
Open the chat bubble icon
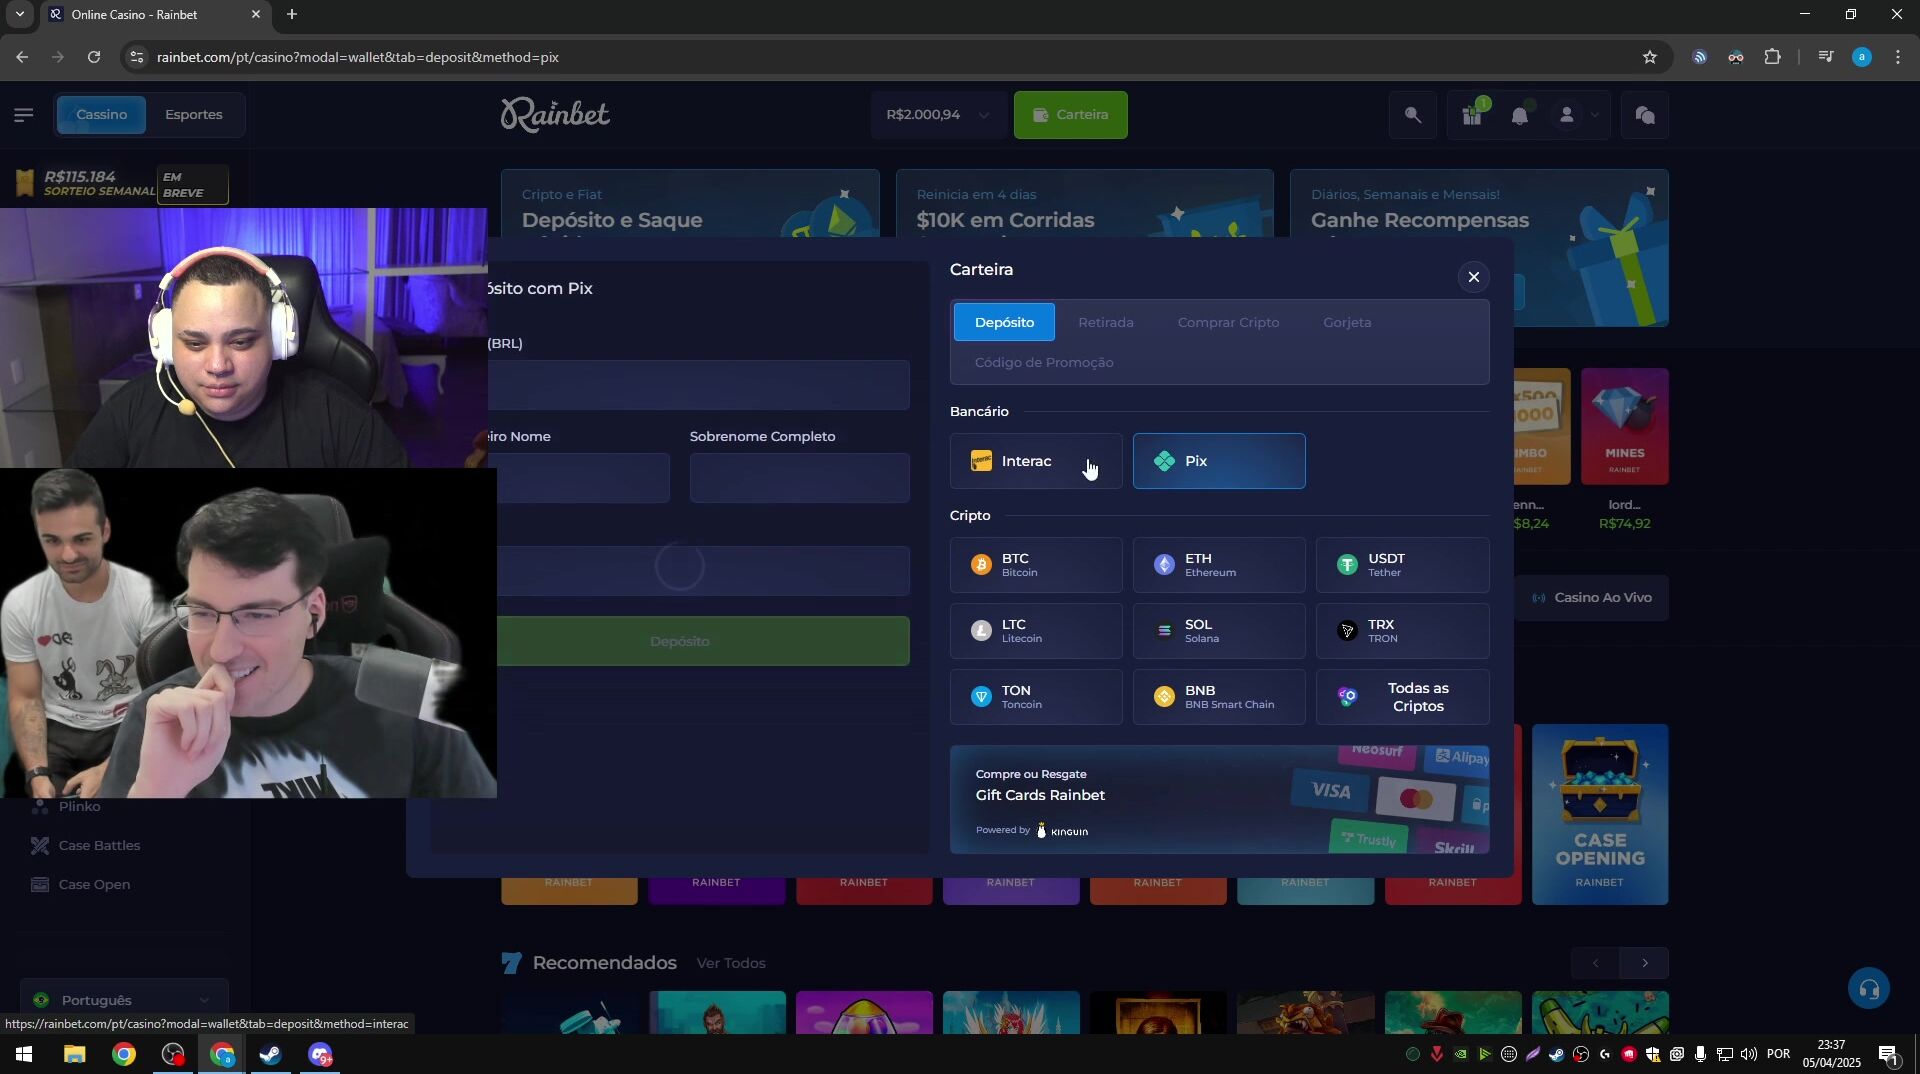pyautogui.click(x=1645, y=115)
